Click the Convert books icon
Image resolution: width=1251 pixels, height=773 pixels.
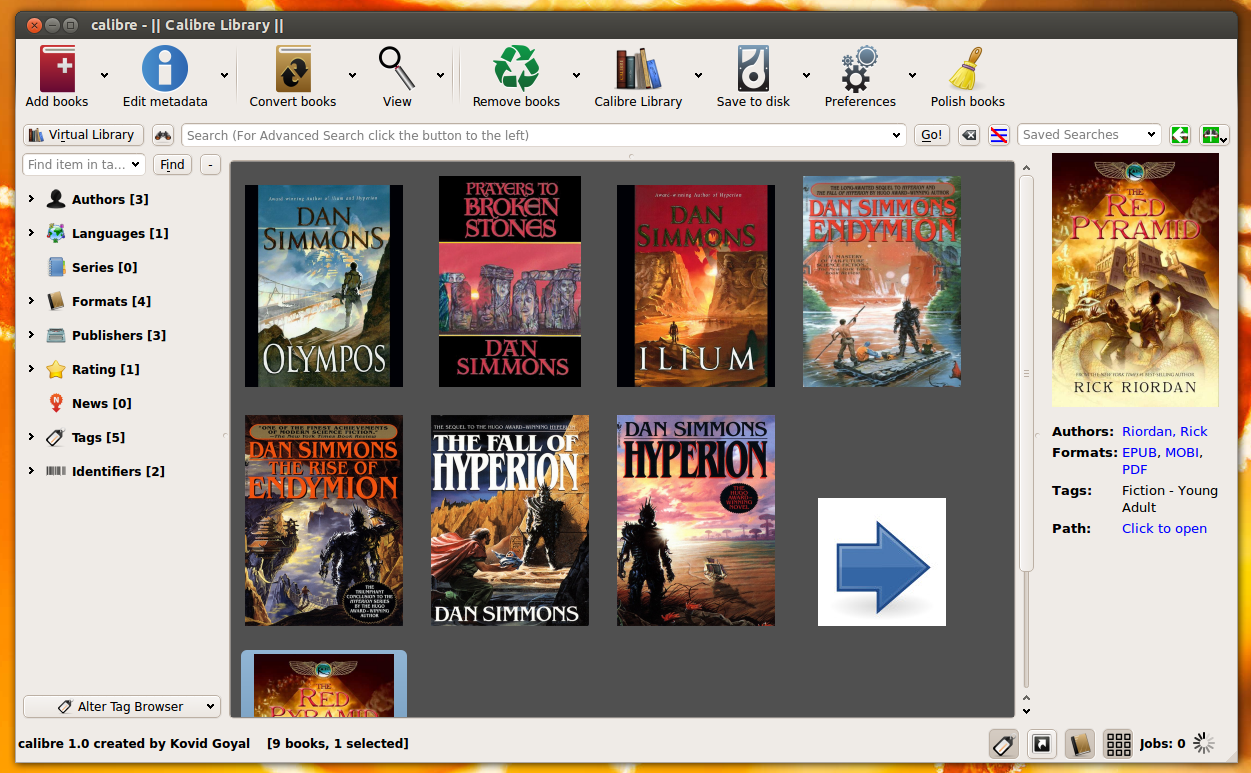293,69
